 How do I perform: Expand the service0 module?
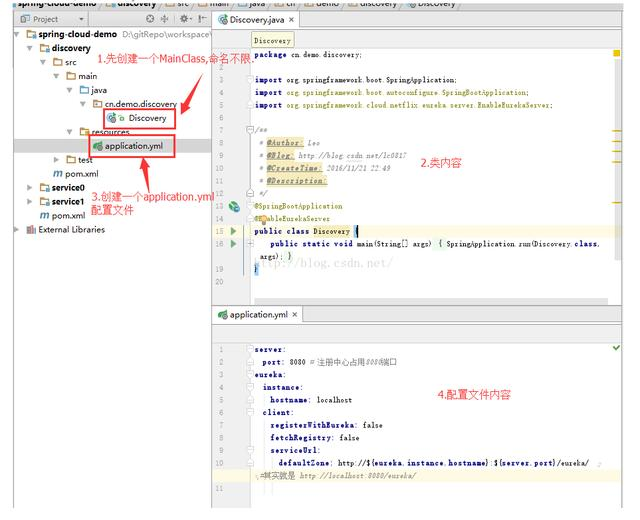point(30,187)
